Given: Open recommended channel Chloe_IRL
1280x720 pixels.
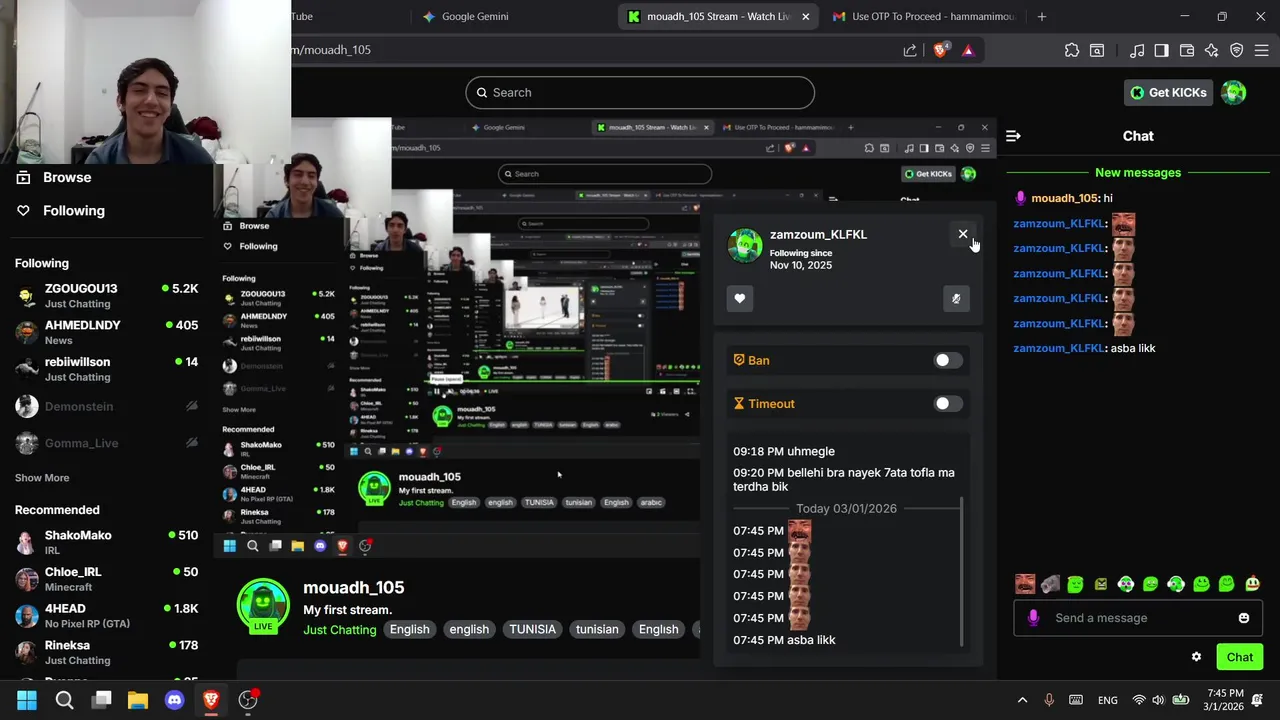Looking at the screenshot, I should pyautogui.click(x=107, y=579).
